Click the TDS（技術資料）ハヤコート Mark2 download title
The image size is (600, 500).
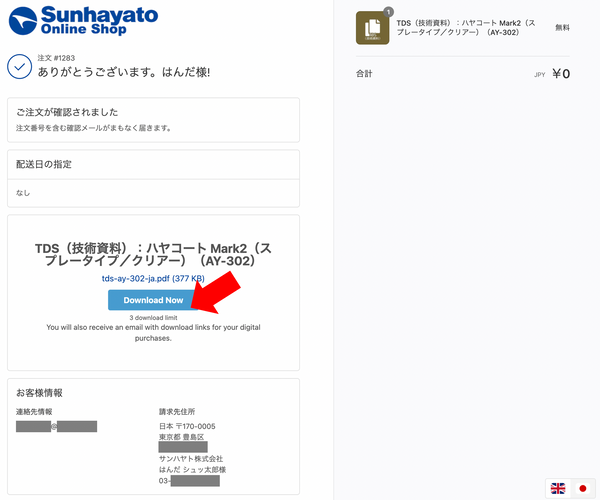point(153,254)
